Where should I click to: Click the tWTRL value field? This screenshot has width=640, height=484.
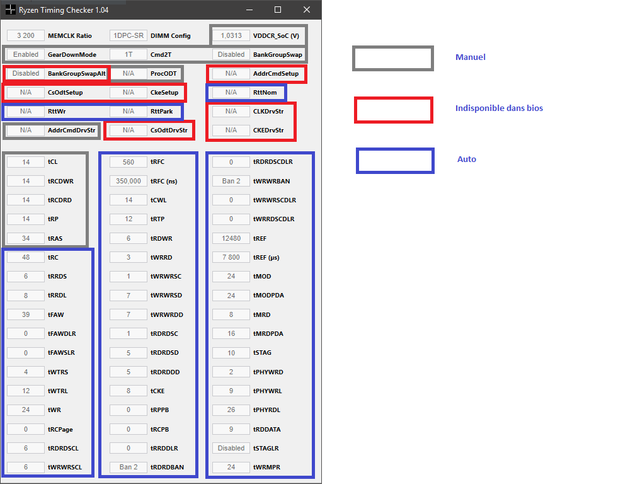tap(26, 391)
